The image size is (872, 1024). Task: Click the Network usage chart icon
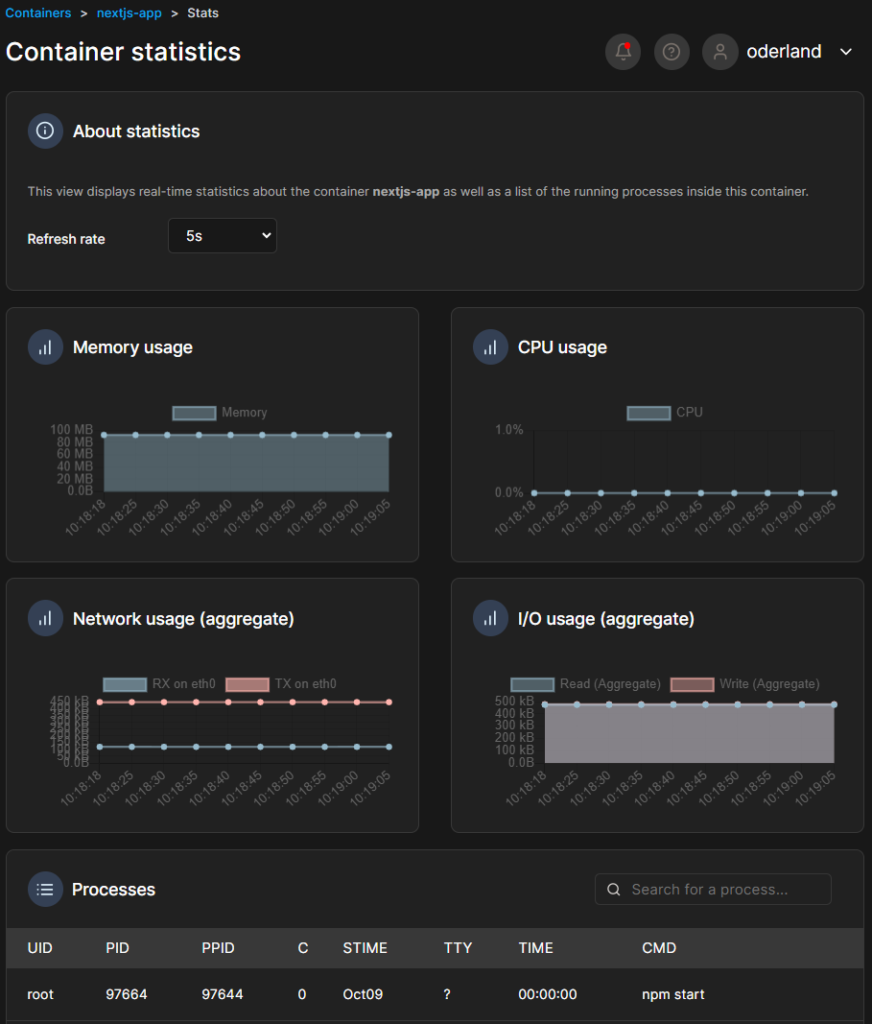click(45, 619)
